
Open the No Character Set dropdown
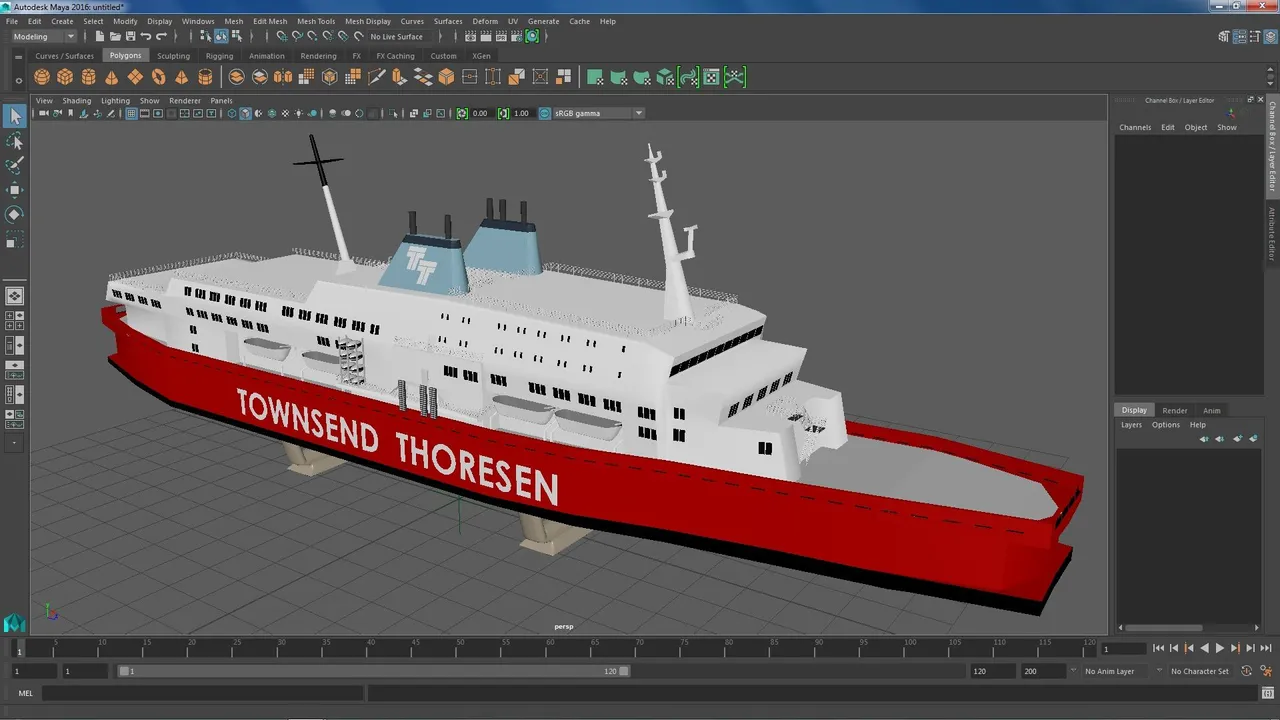[1198, 671]
